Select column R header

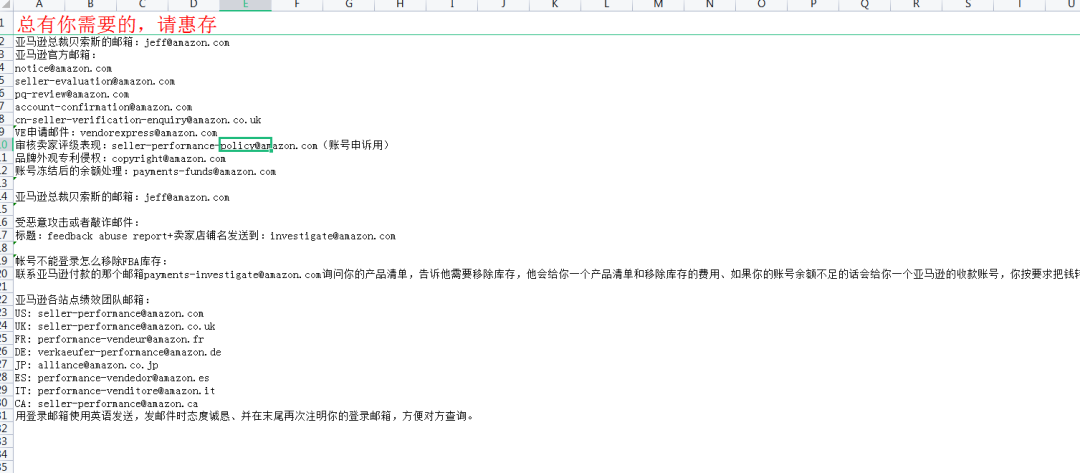pos(915,6)
